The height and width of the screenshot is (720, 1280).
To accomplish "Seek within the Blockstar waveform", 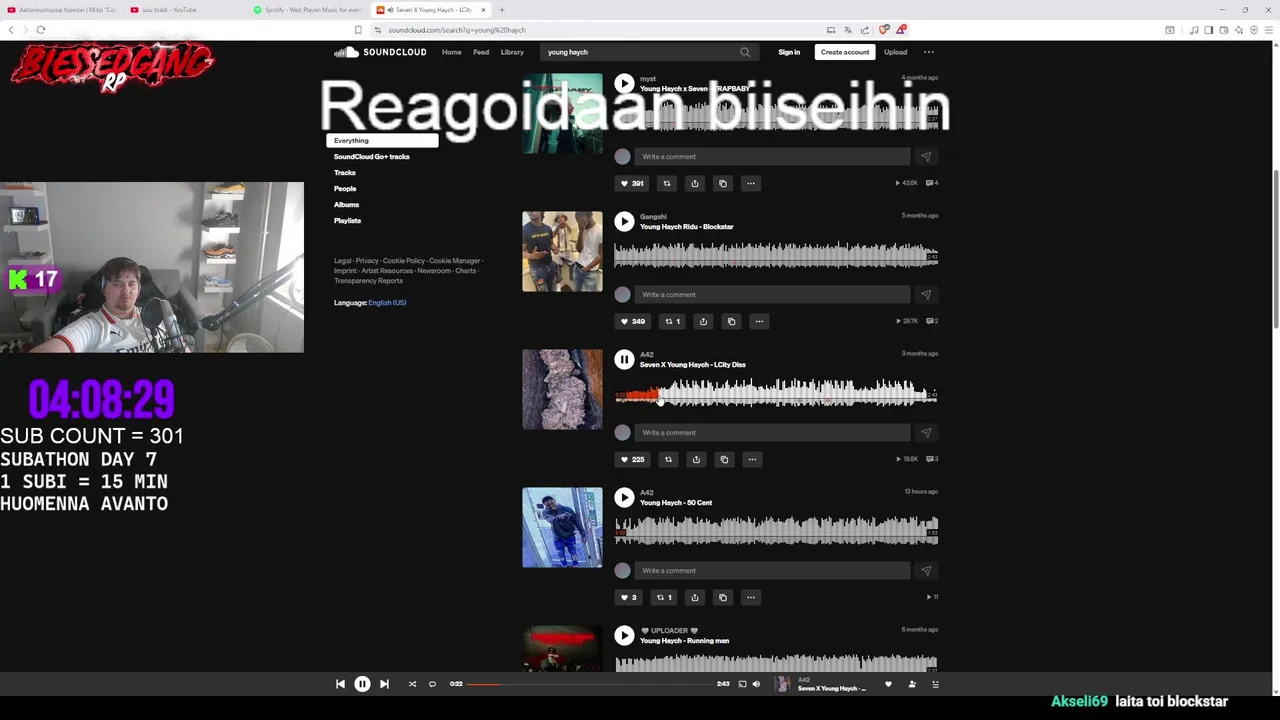I will (x=775, y=255).
